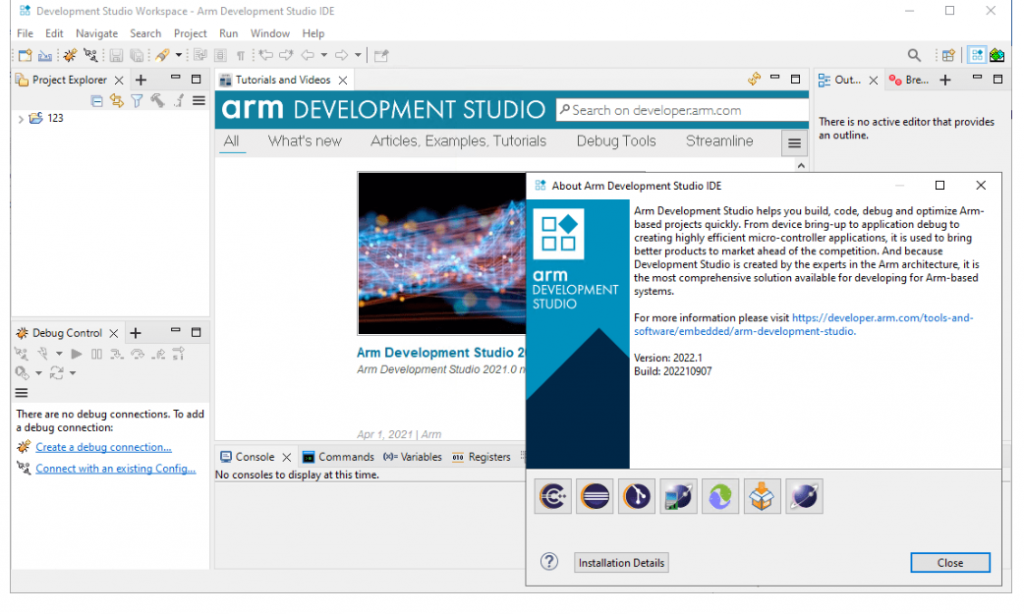Click plus icon next to Breakpoints tab
The width and height of the screenshot is (1024, 614).
pos(945,80)
